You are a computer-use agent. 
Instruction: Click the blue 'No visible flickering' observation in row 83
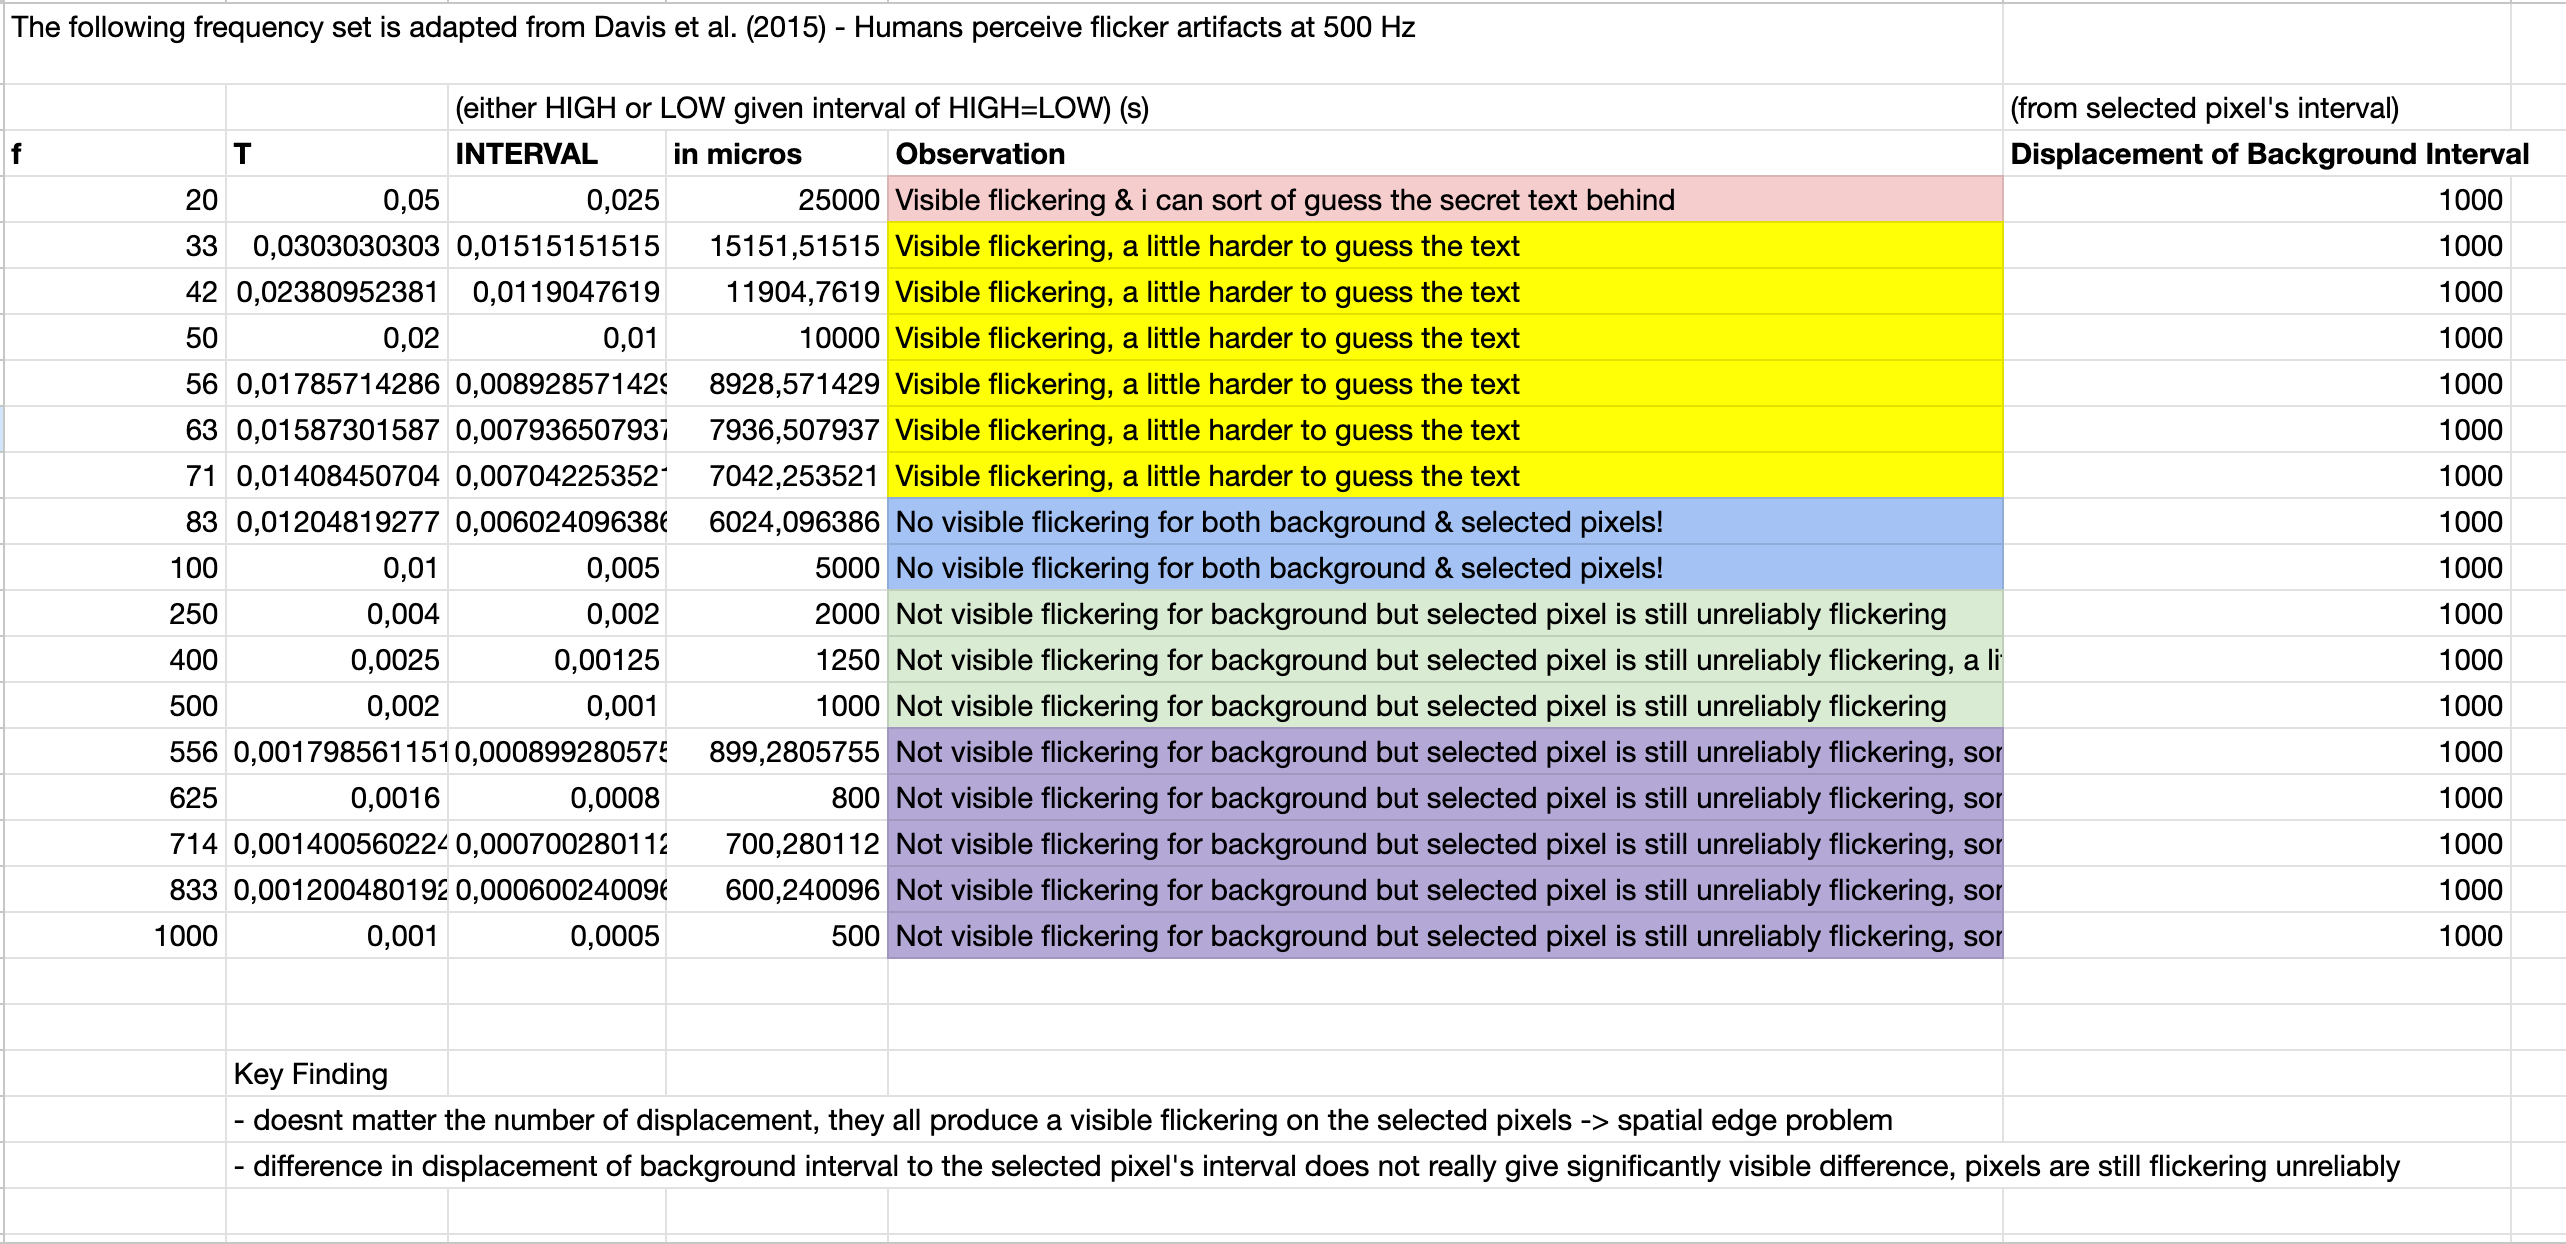[1445, 521]
